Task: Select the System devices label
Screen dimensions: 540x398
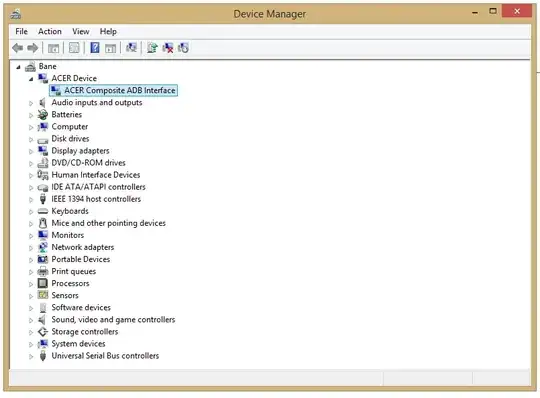Action: point(78,344)
